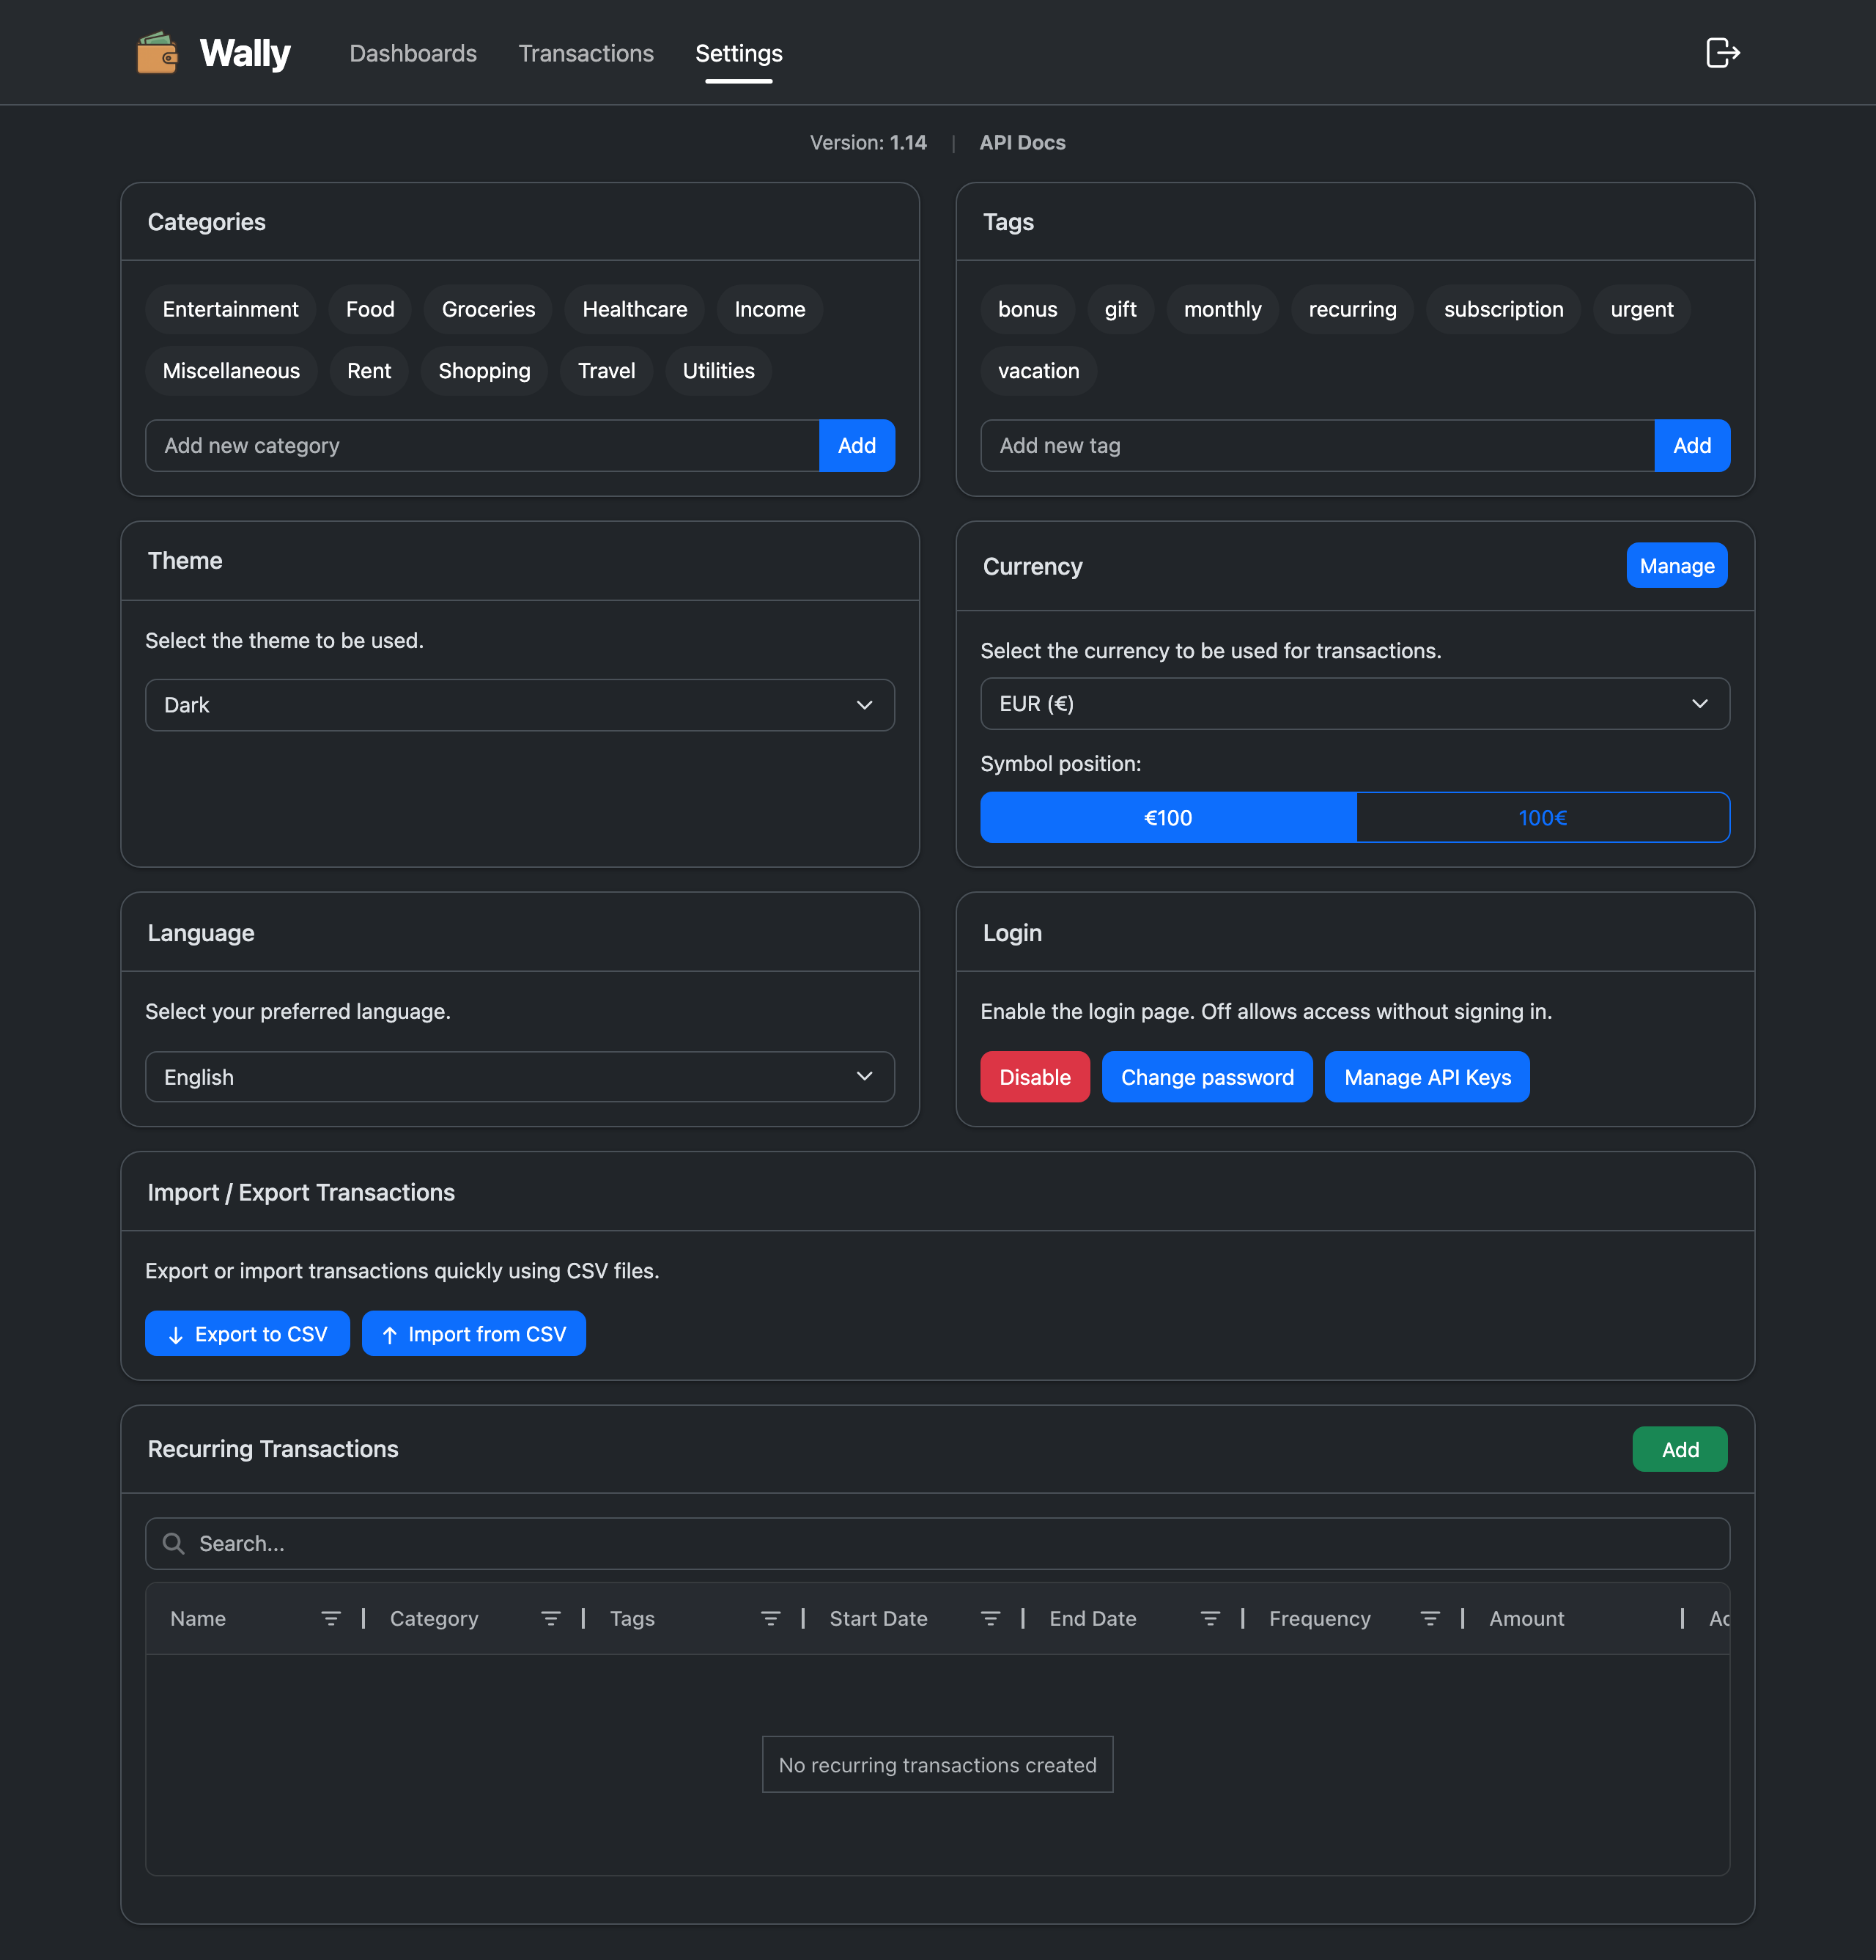1876x1960 pixels.
Task: Select the recurring tag chip
Action: [1352, 309]
